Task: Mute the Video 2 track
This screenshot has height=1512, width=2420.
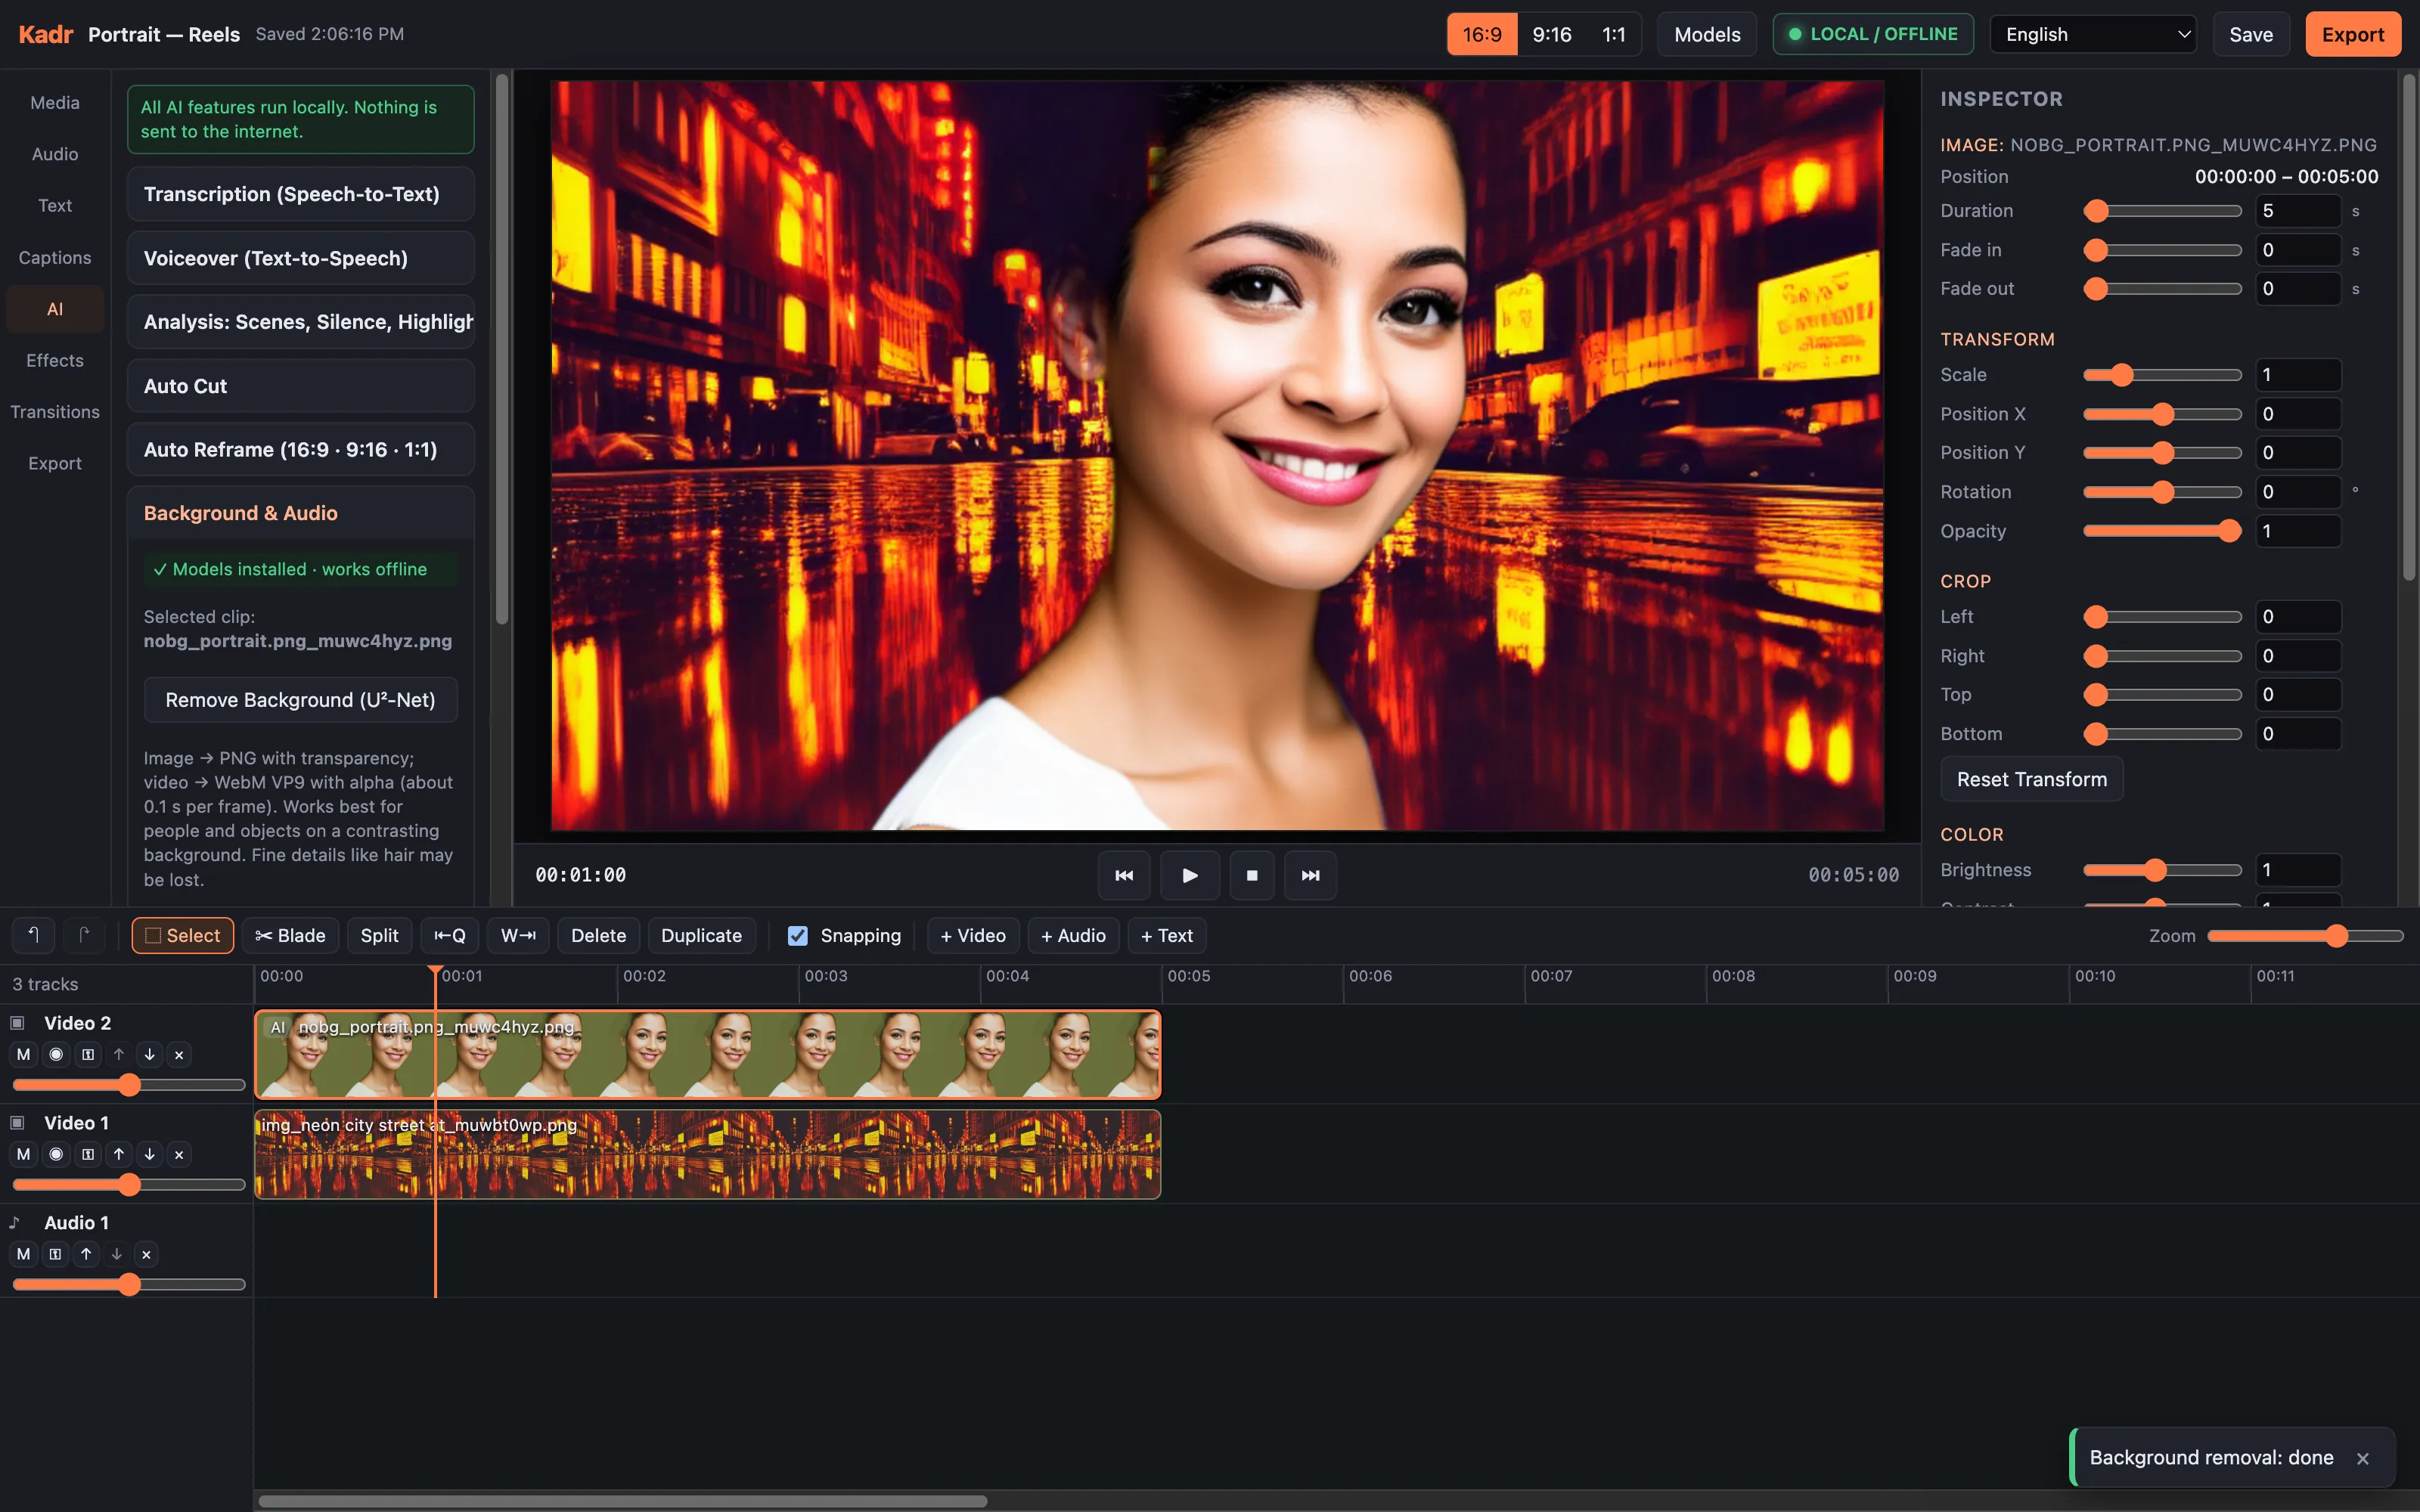Action: (x=23, y=1054)
